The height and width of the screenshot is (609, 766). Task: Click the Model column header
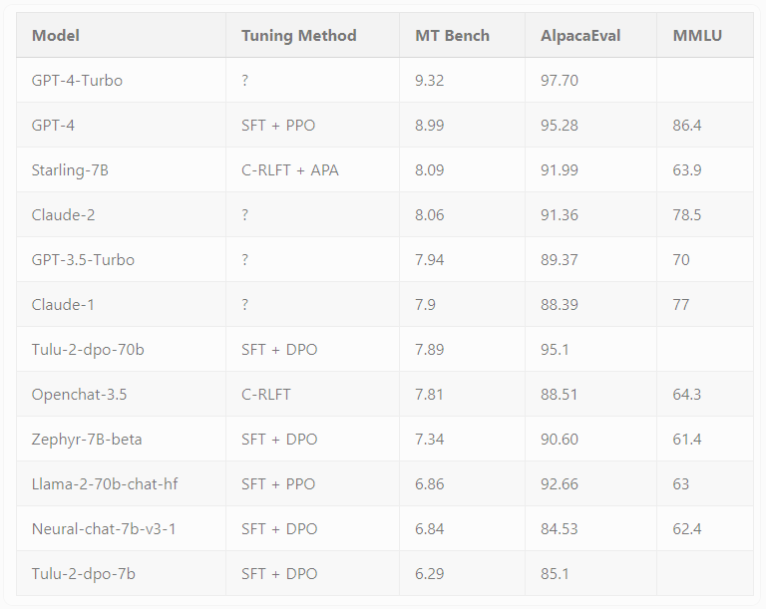tap(56, 36)
